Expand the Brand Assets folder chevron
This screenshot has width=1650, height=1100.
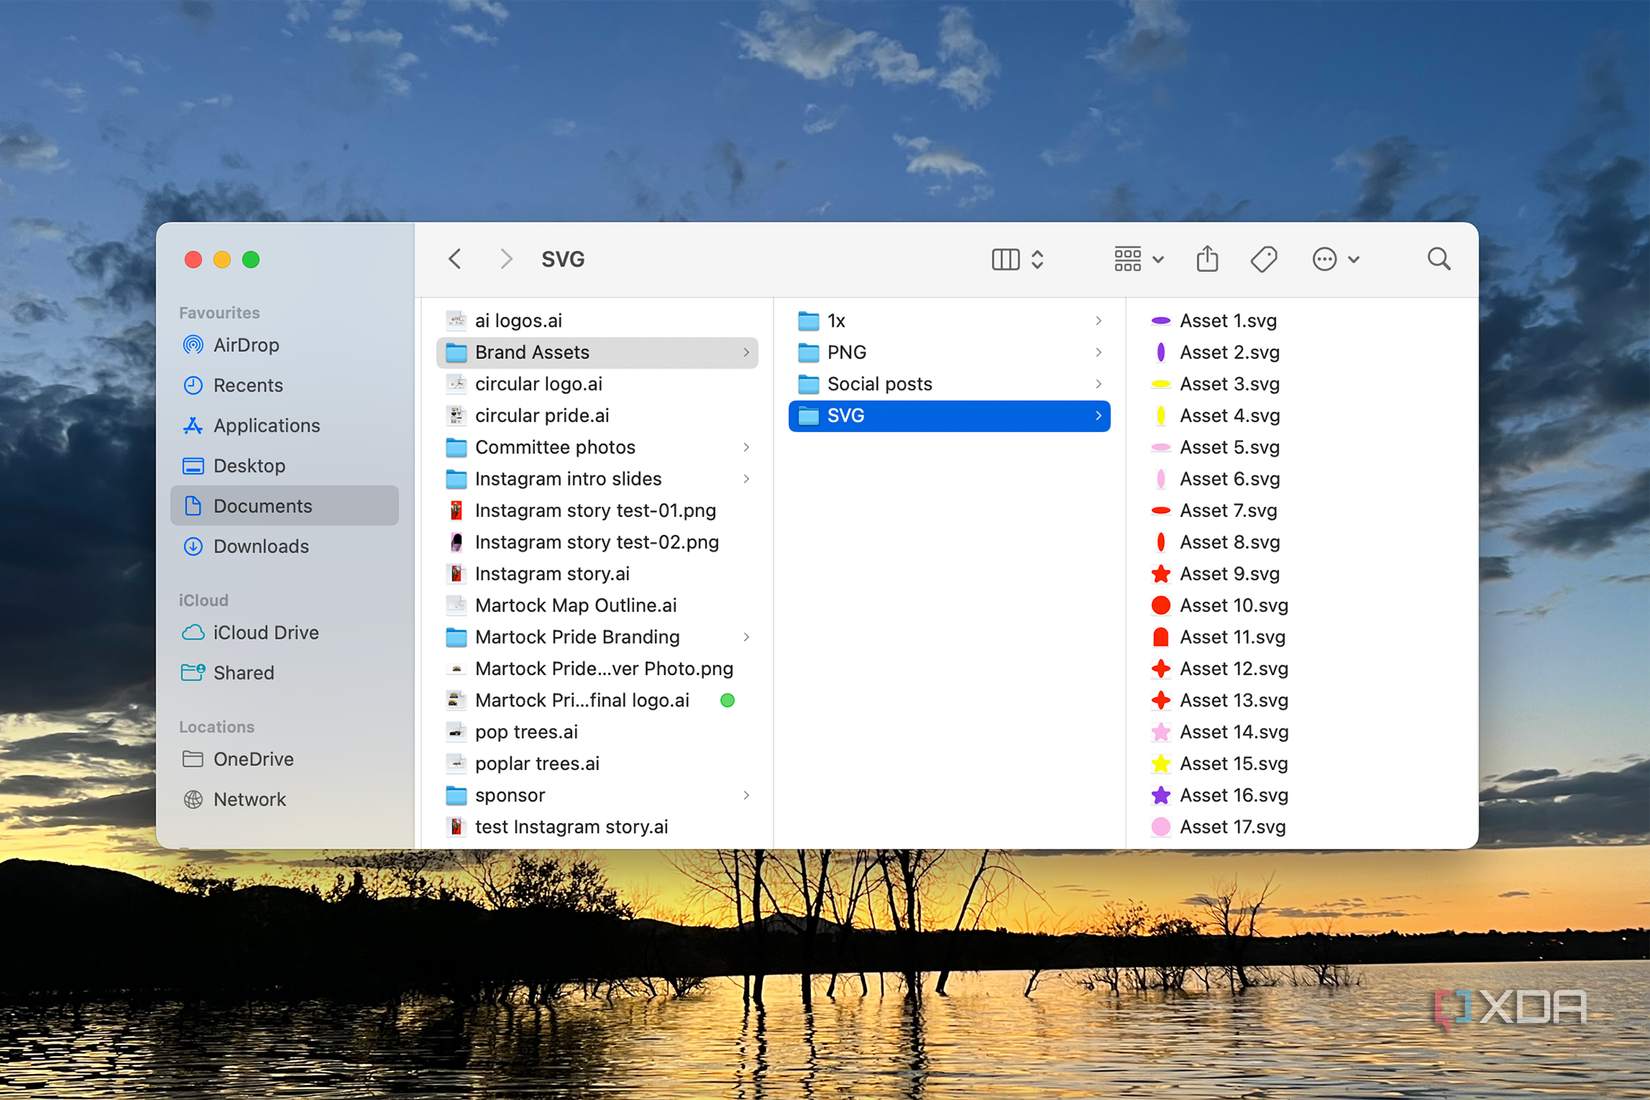[746, 352]
